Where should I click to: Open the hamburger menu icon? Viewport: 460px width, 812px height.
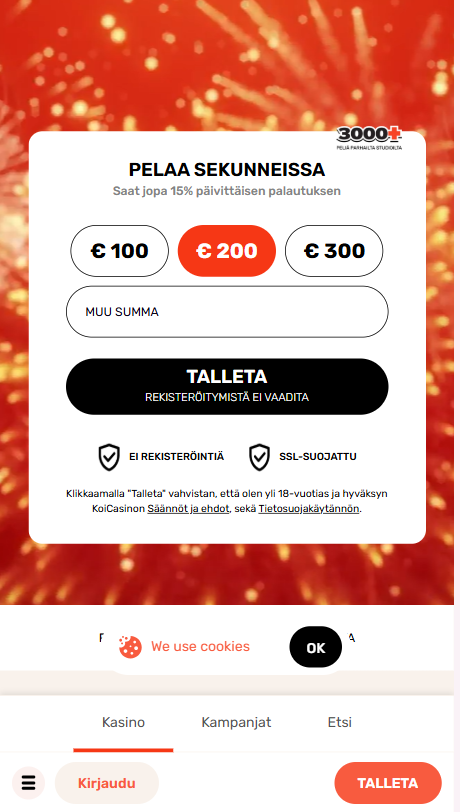pos(28,782)
